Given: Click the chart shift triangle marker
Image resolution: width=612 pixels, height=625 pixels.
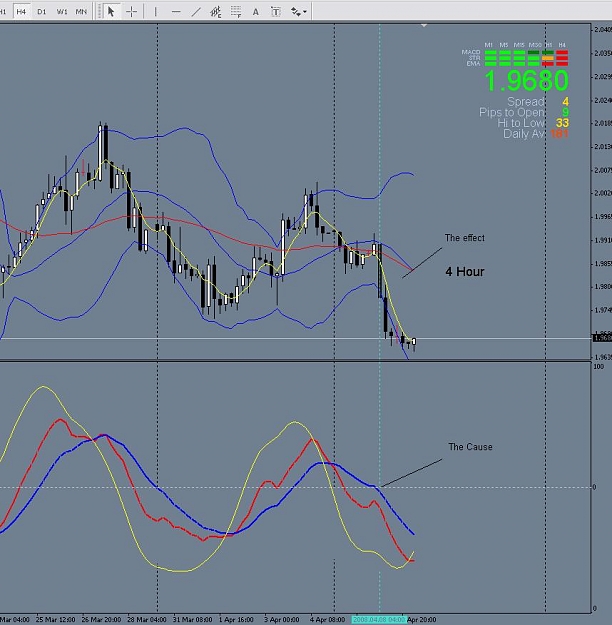Looking at the screenshot, I should click(424, 26).
